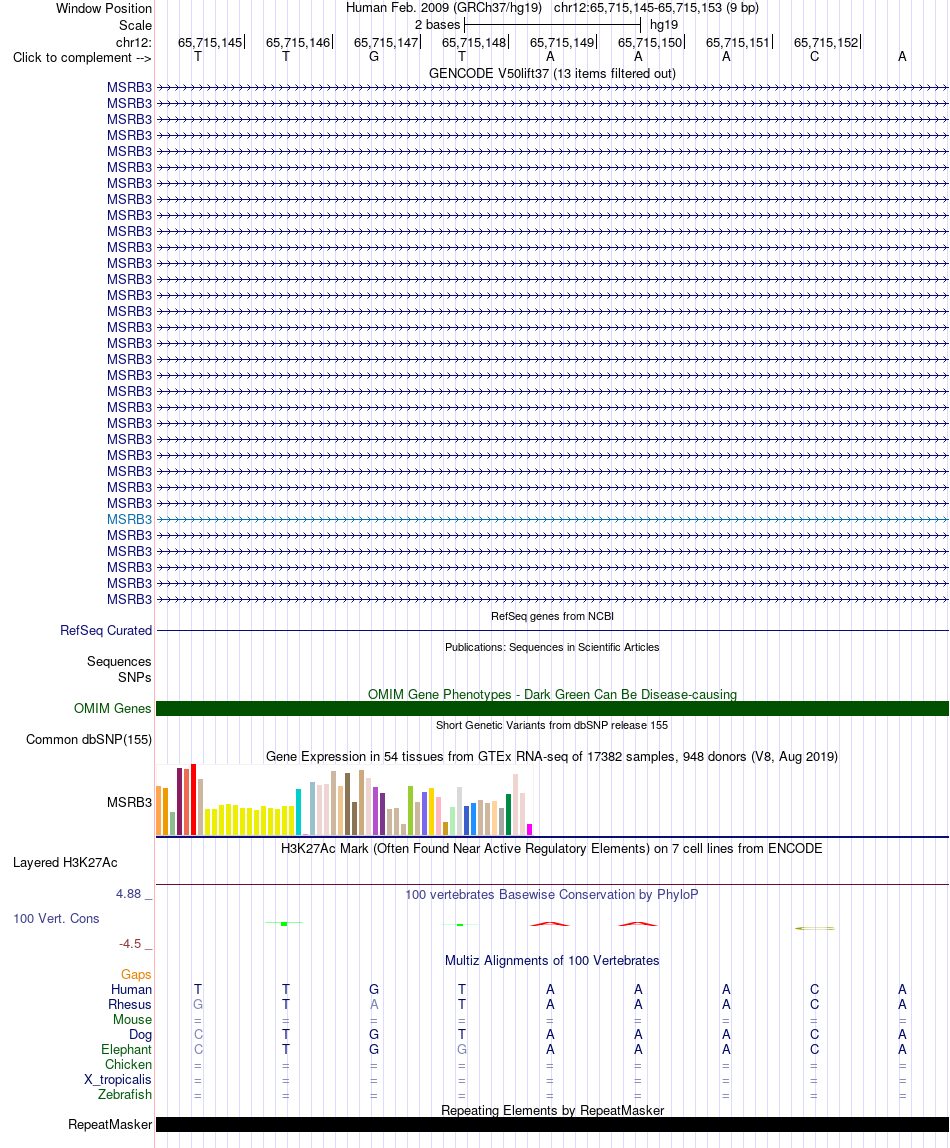Click position label 65,715,150 on the ruler
This screenshot has width=950, height=1148.
point(650,42)
